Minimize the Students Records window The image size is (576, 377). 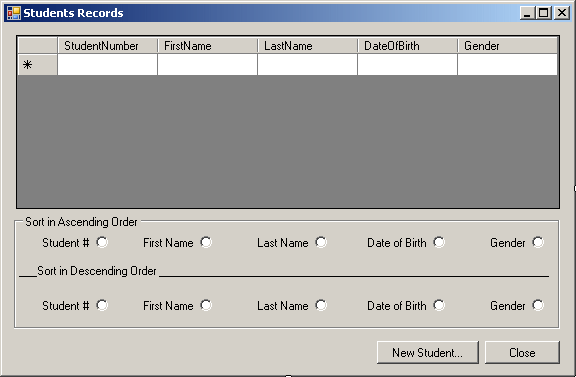point(527,13)
